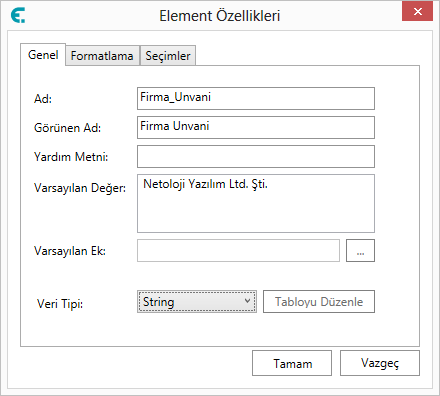Click the Veri Tipi: label
Image resolution: width=440 pixels, height=396 pixels.
click(x=60, y=304)
